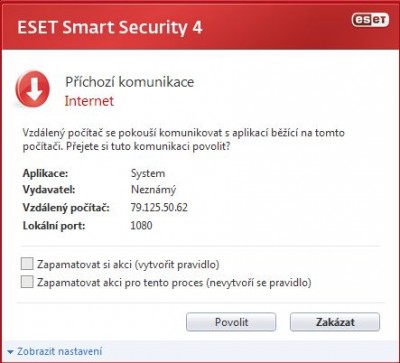Click the ESET logo in the header
Viewport: 400px width, 363px height.
pos(370,20)
